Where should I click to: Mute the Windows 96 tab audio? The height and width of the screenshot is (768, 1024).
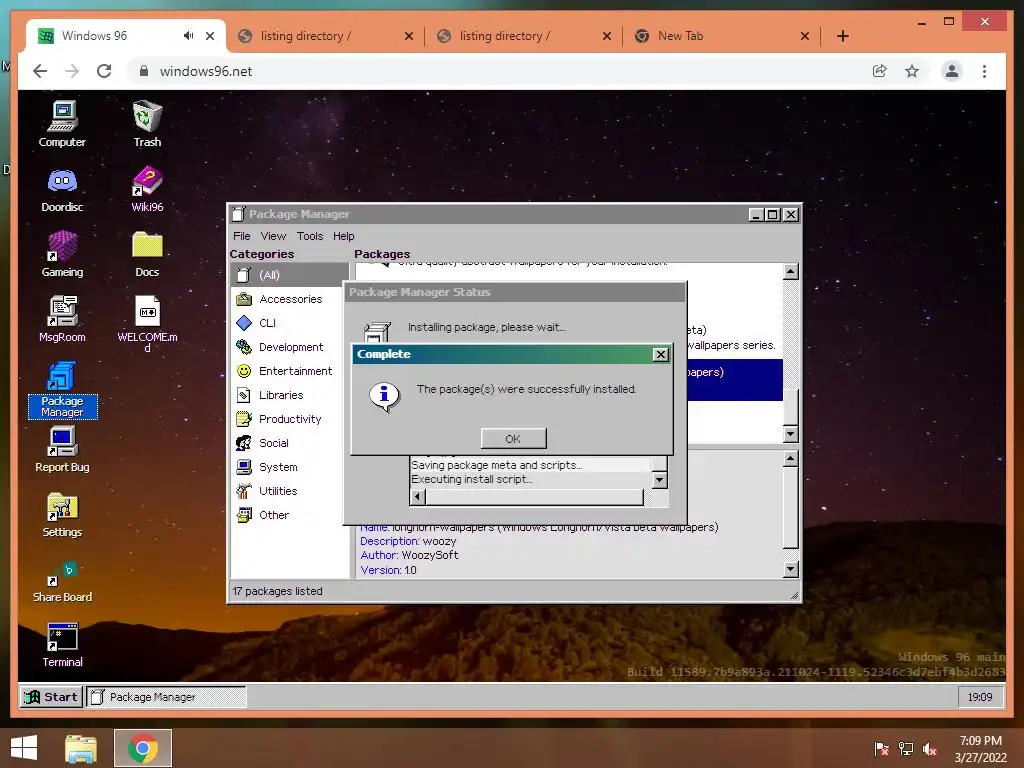[188, 36]
